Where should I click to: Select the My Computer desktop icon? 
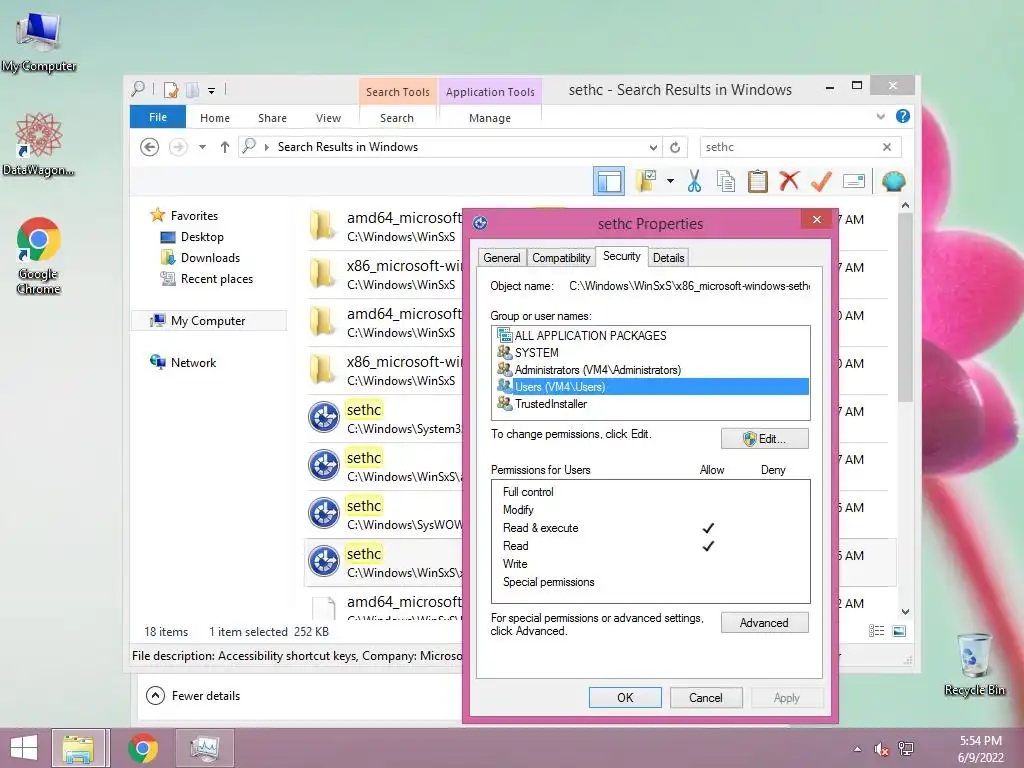coord(39,42)
